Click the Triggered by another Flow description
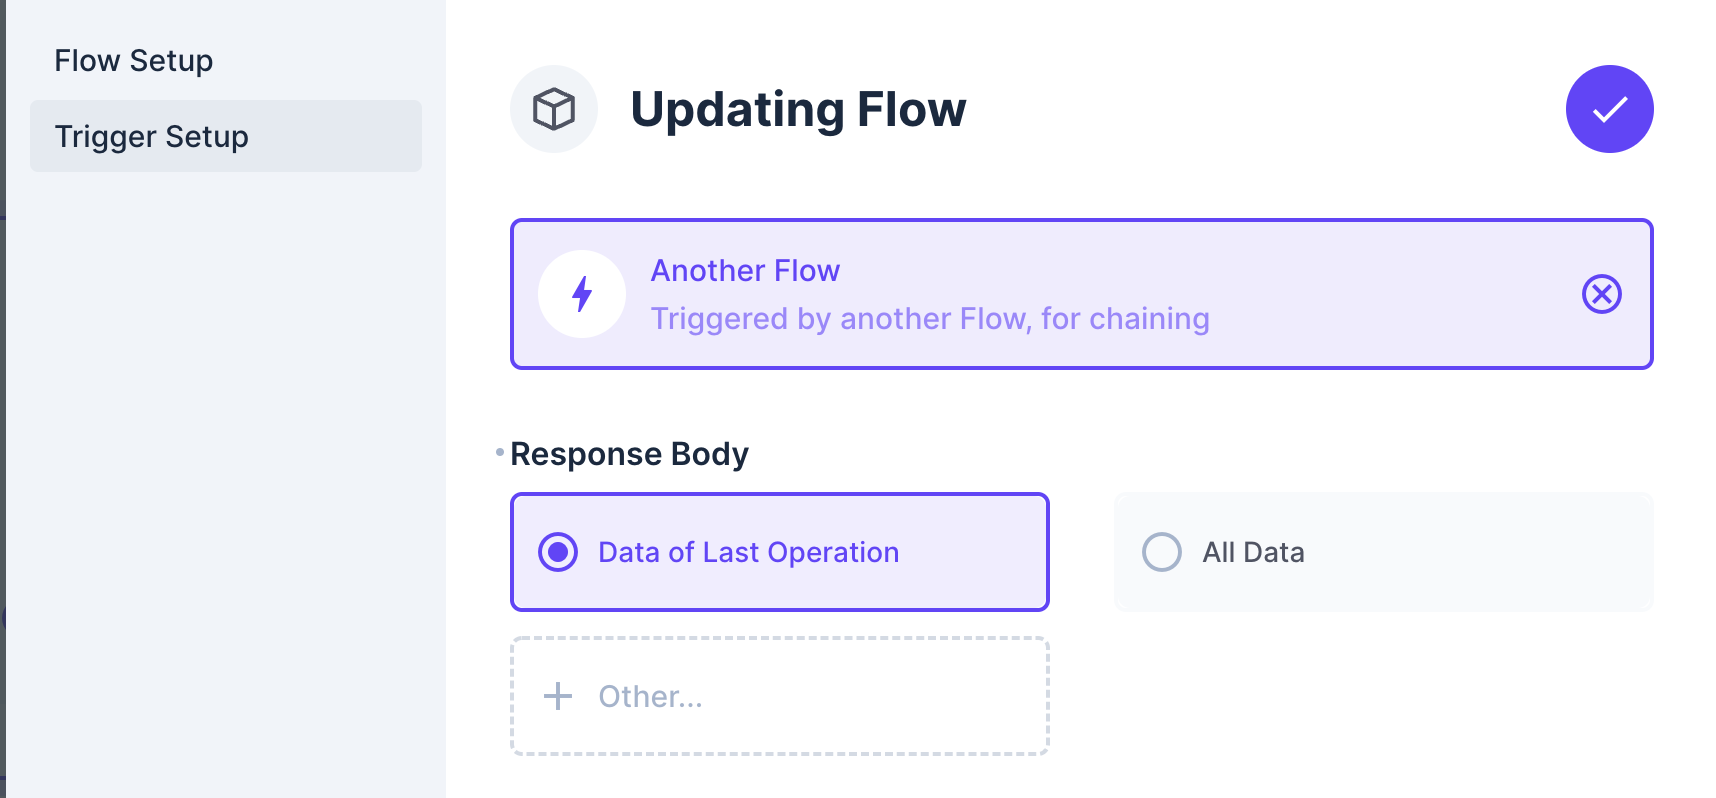1716x798 pixels. 929,318
